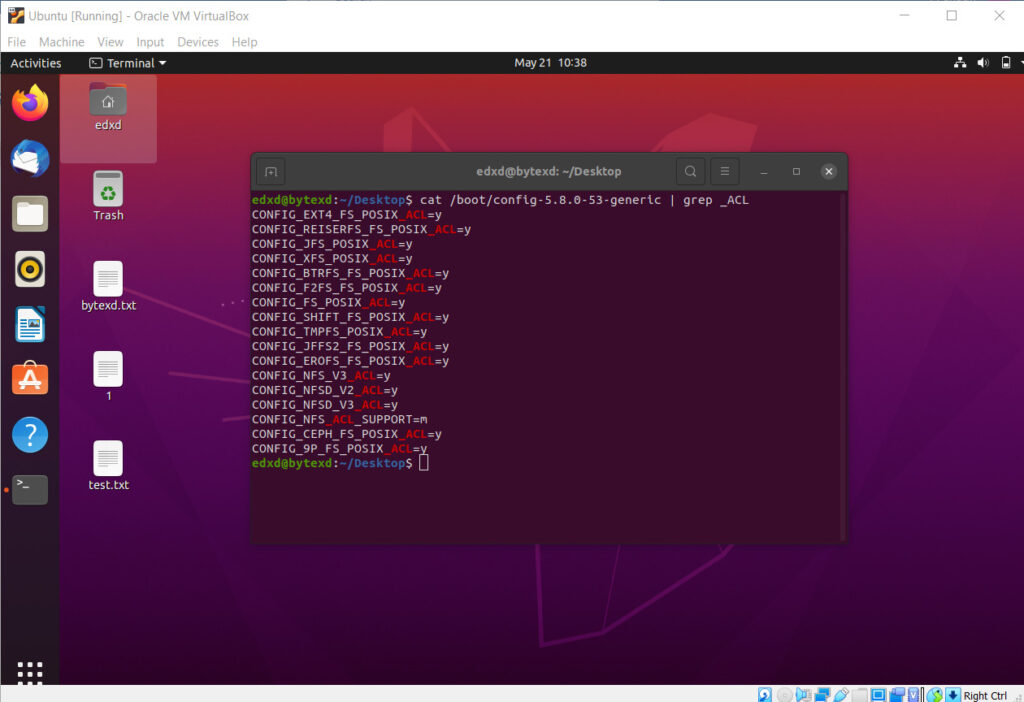Launch Rhythmbox from the dock

29,268
